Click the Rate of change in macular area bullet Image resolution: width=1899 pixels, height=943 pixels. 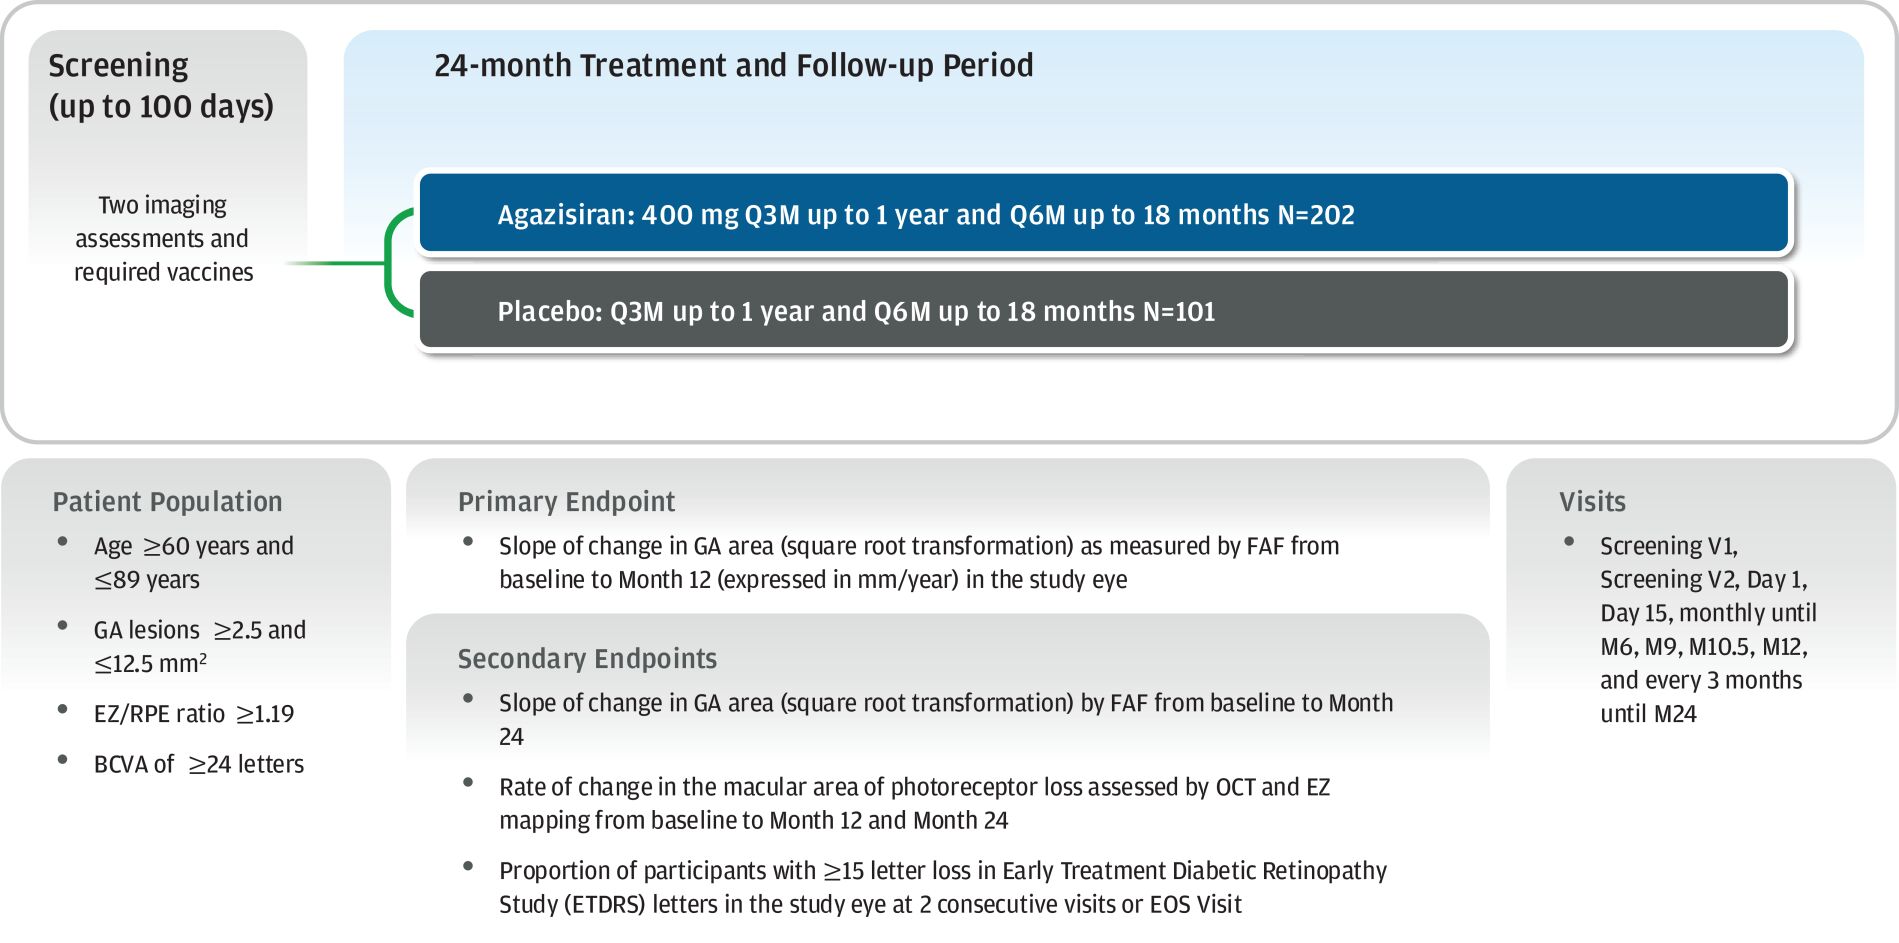pos(915,804)
